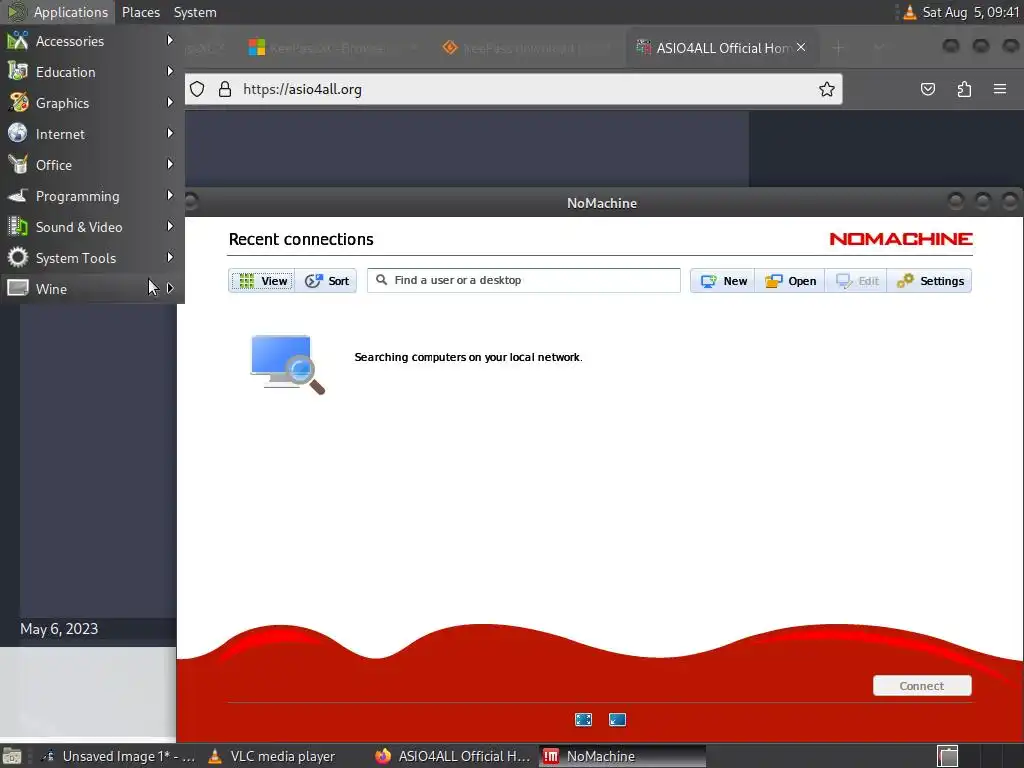Viewport: 1024px width, 768px height.
Task: Click the Connect button
Action: 922,686
